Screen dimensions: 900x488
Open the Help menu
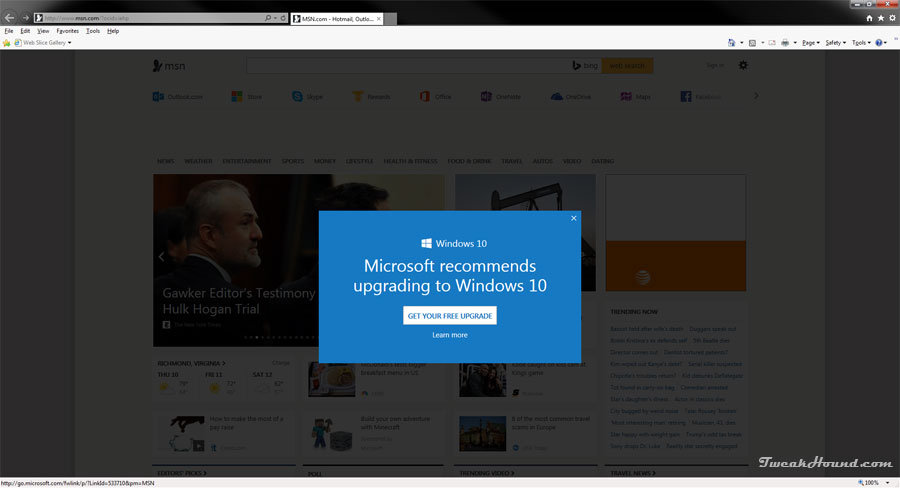click(113, 31)
